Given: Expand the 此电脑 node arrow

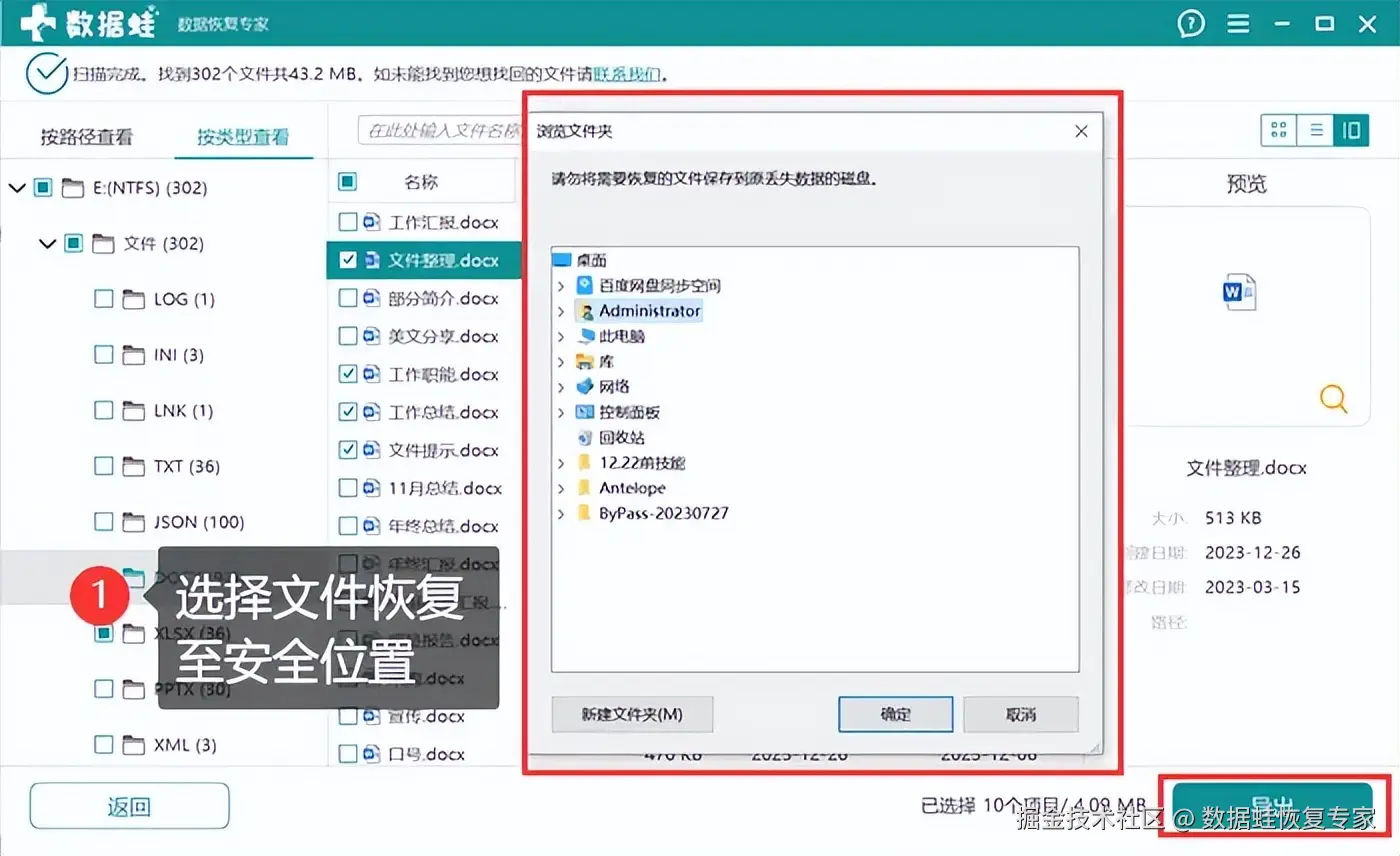Looking at the screenshot, I should click(x=561, y=336).
